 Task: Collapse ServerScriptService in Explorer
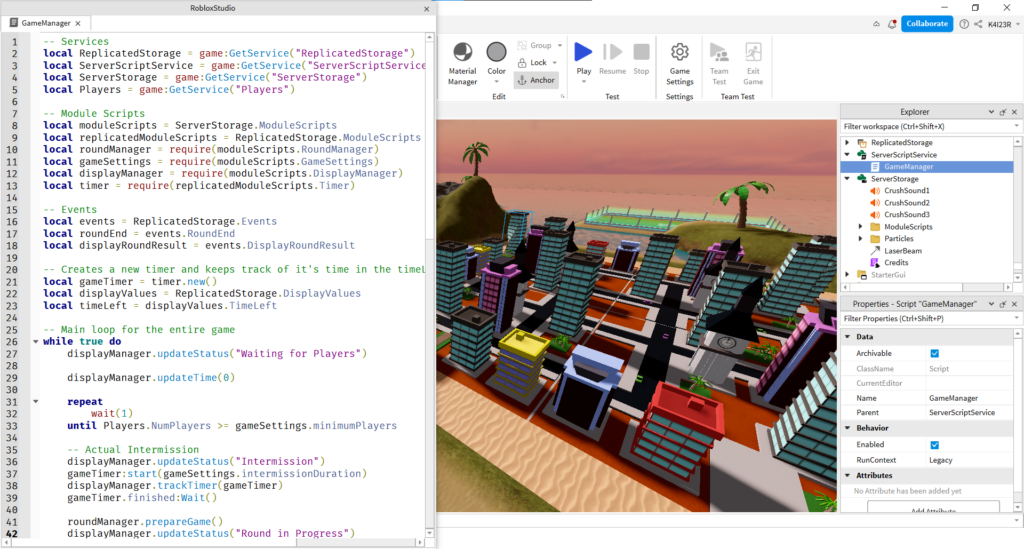(x=847, y=155)
